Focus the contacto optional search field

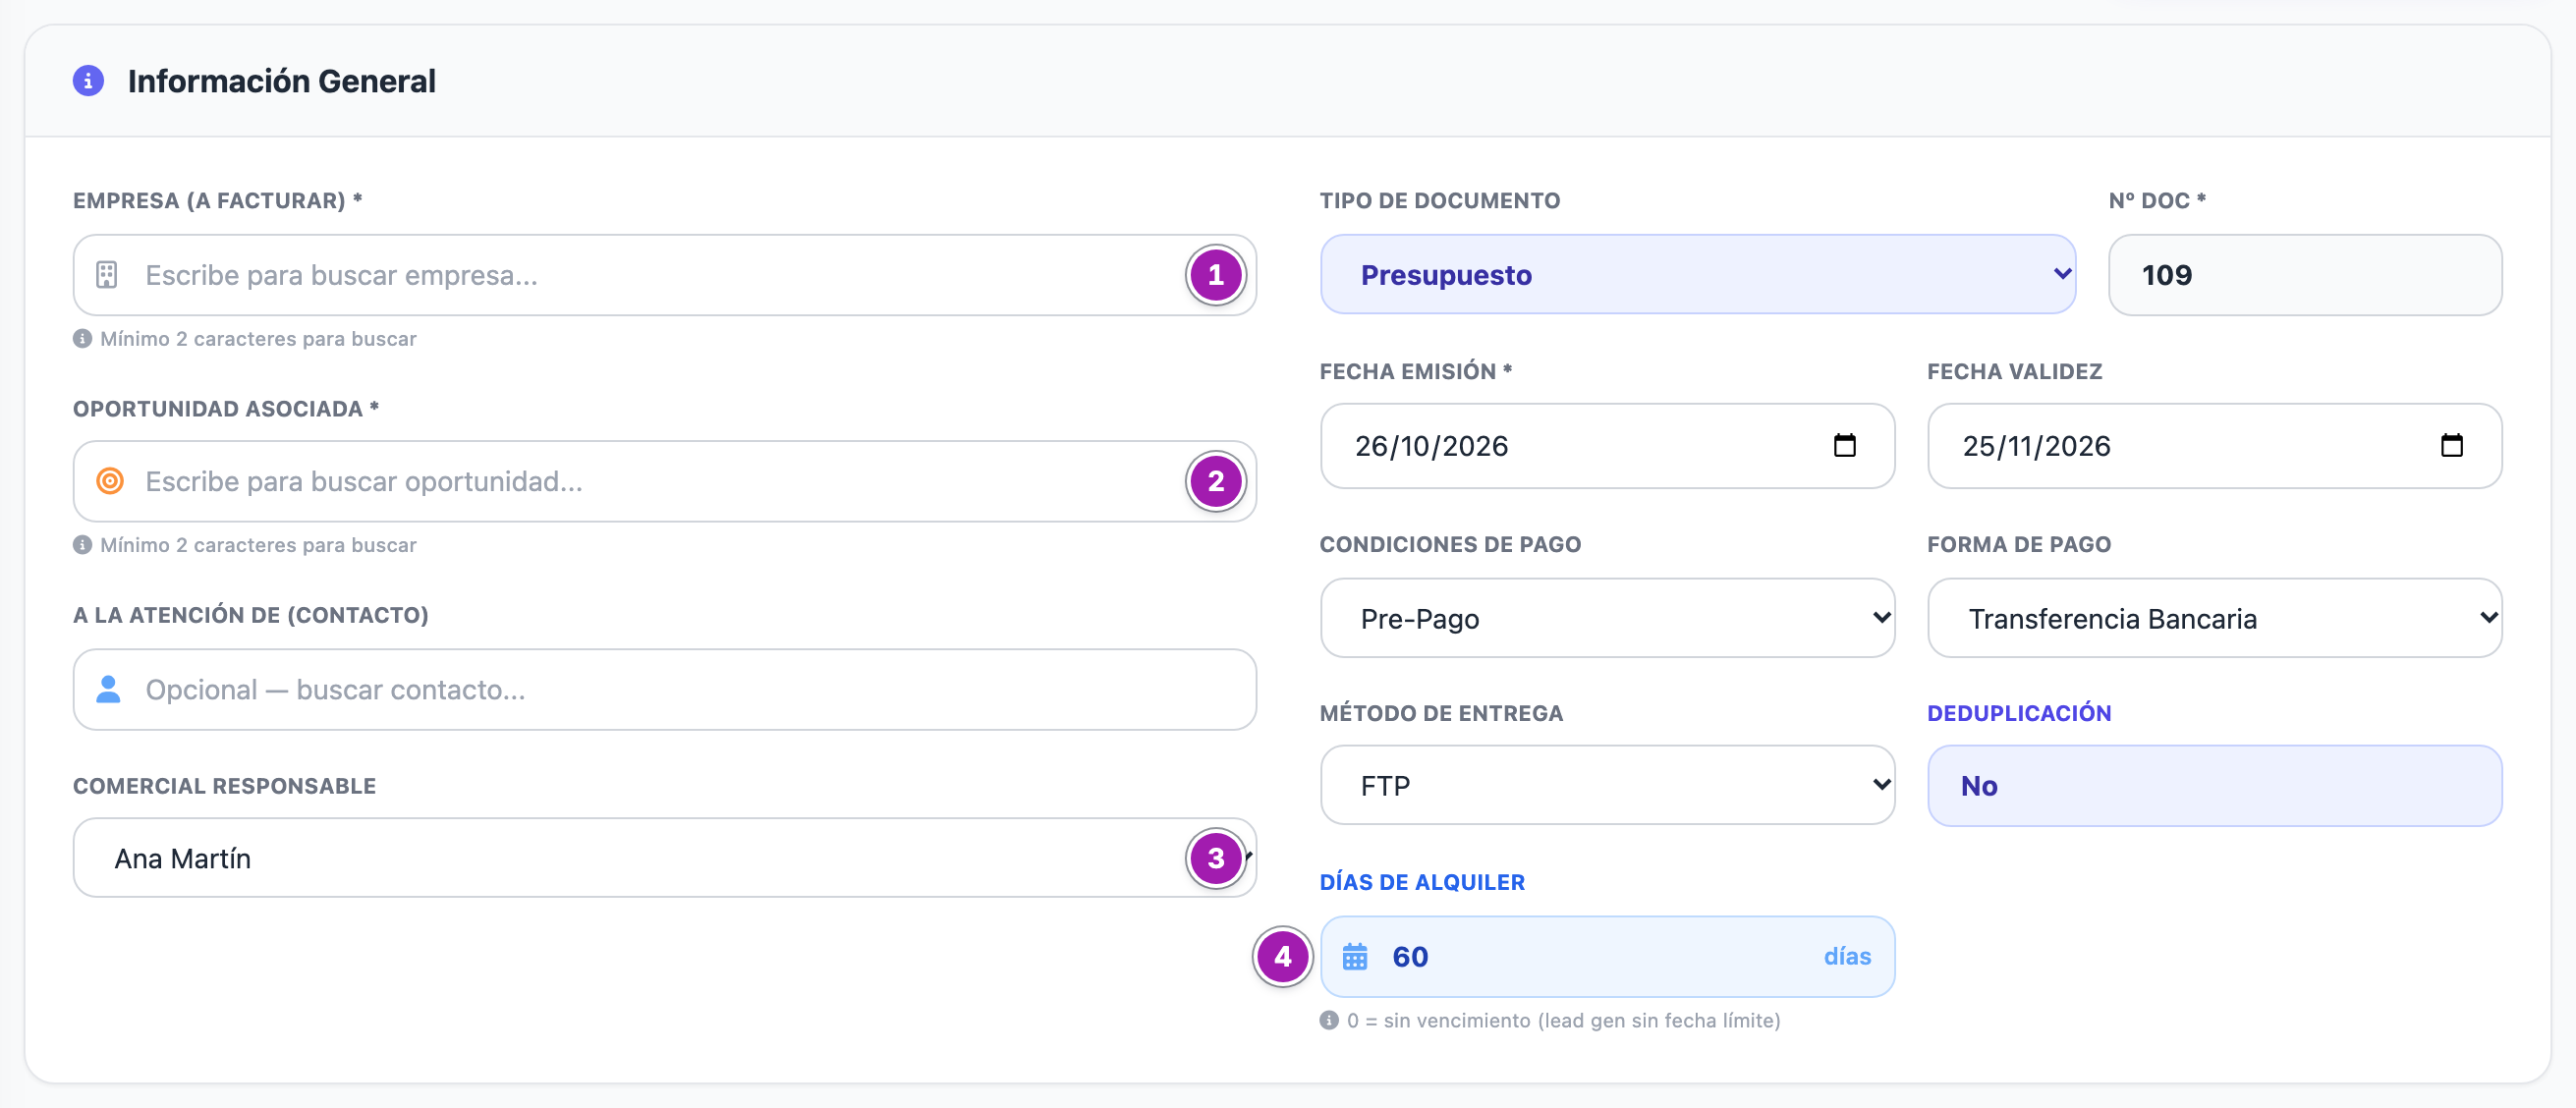pos(664,689)
